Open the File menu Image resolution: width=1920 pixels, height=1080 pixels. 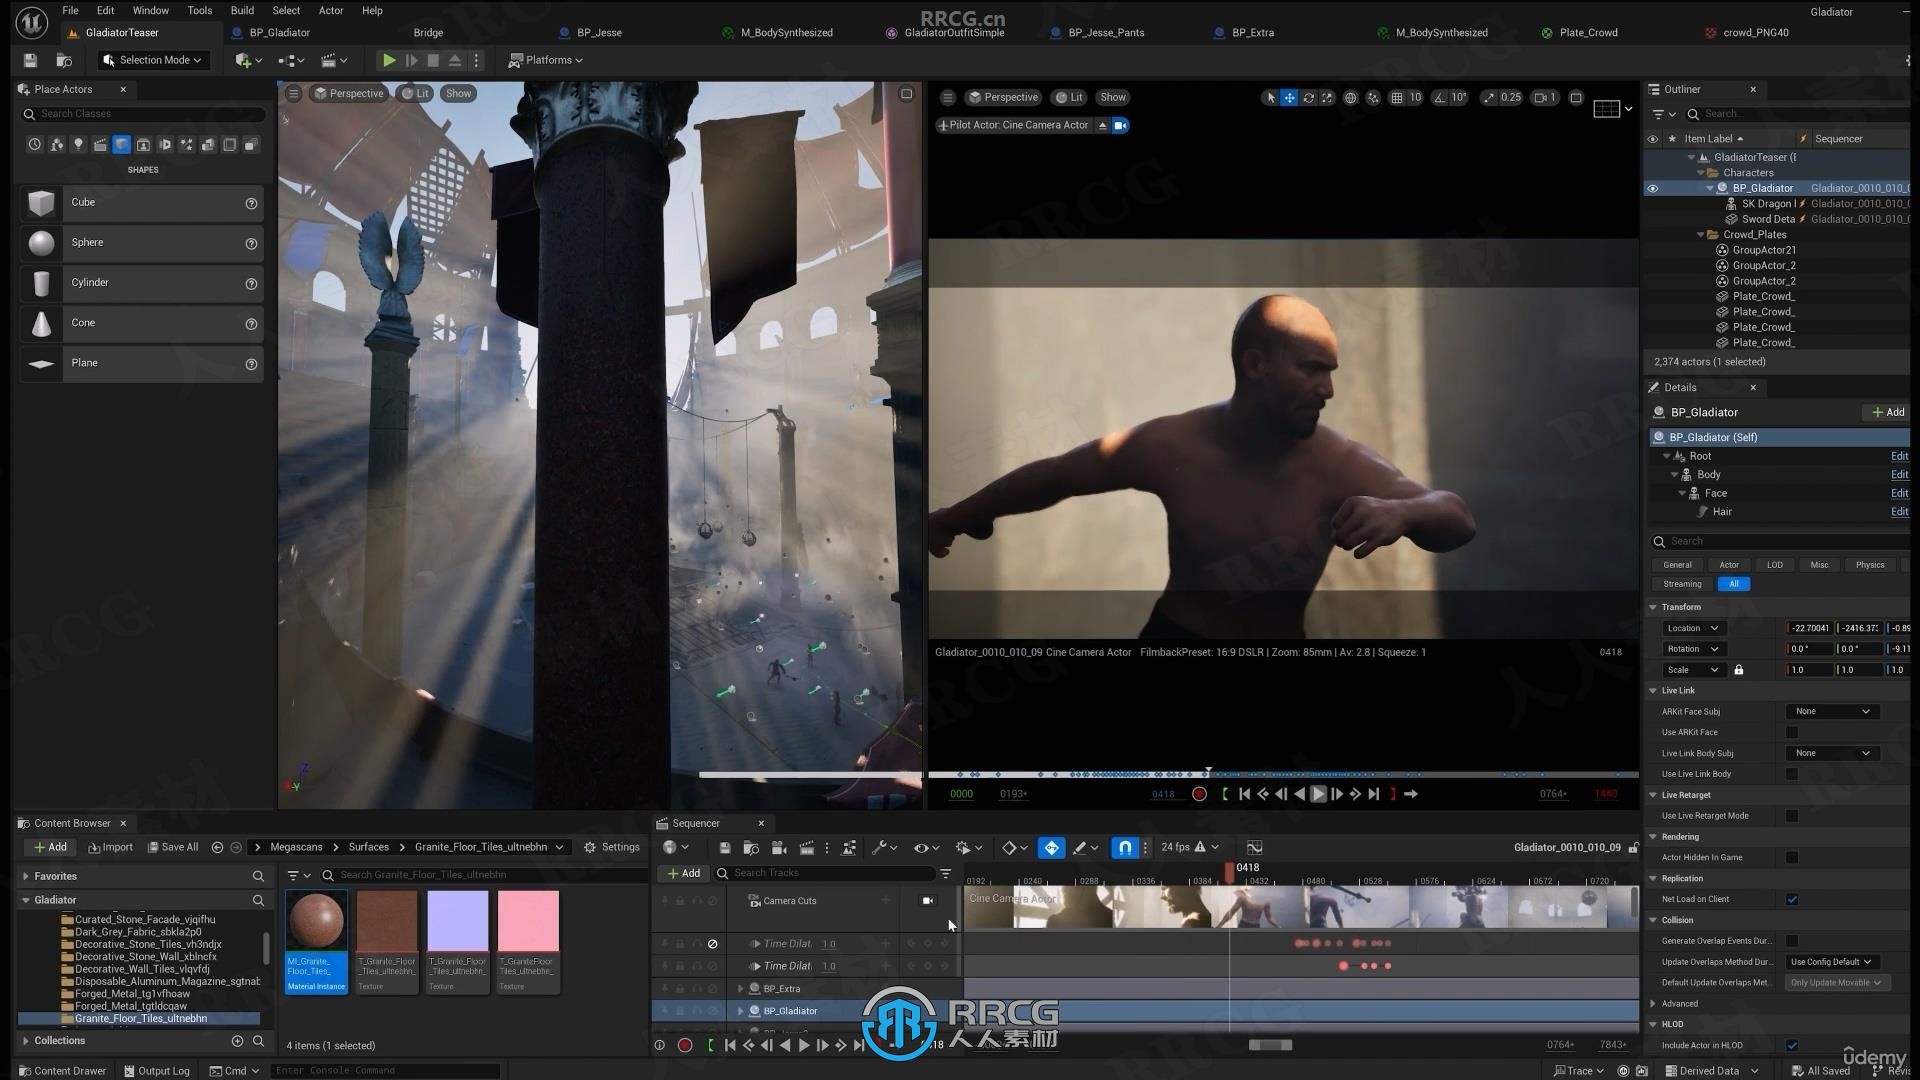pyautogui.click(x=70, y=10)
